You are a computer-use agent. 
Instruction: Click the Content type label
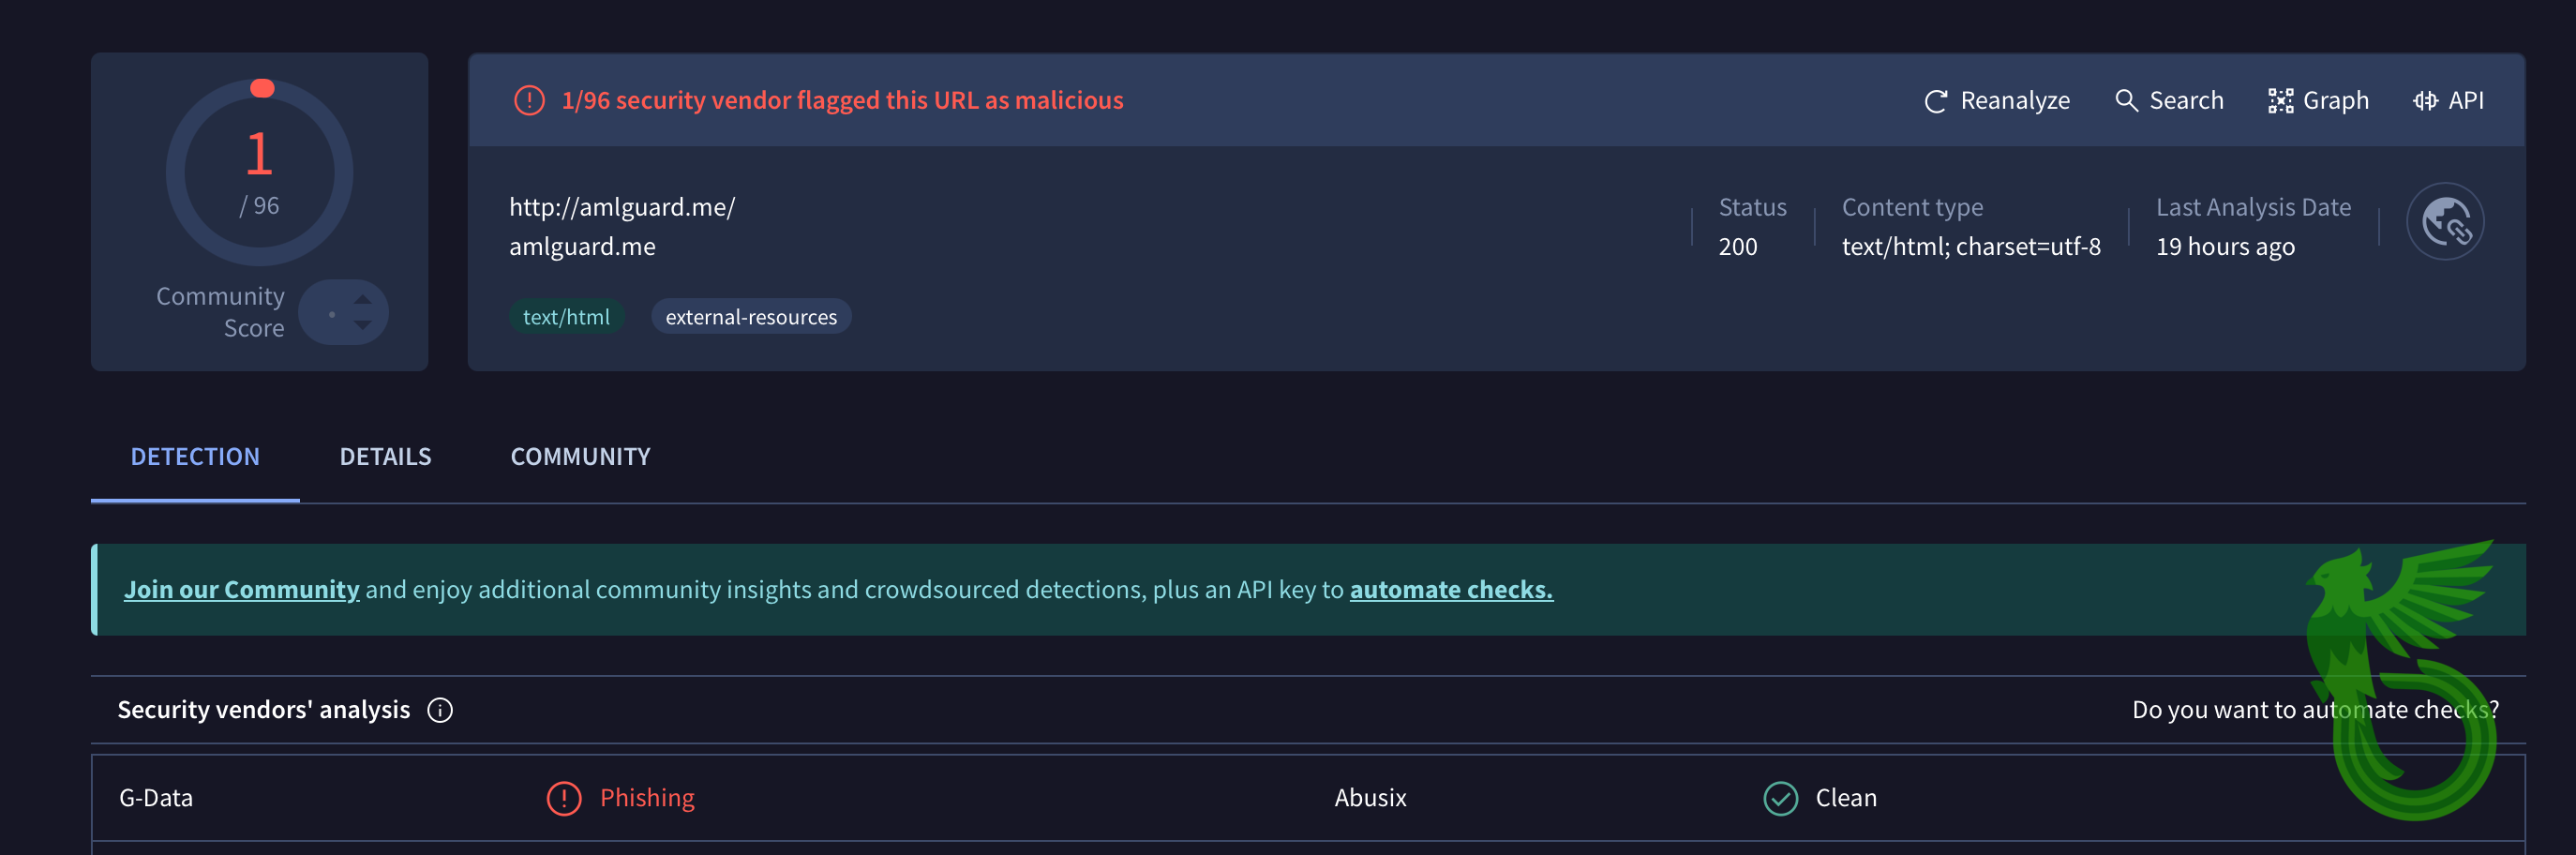pos(1912,207)
